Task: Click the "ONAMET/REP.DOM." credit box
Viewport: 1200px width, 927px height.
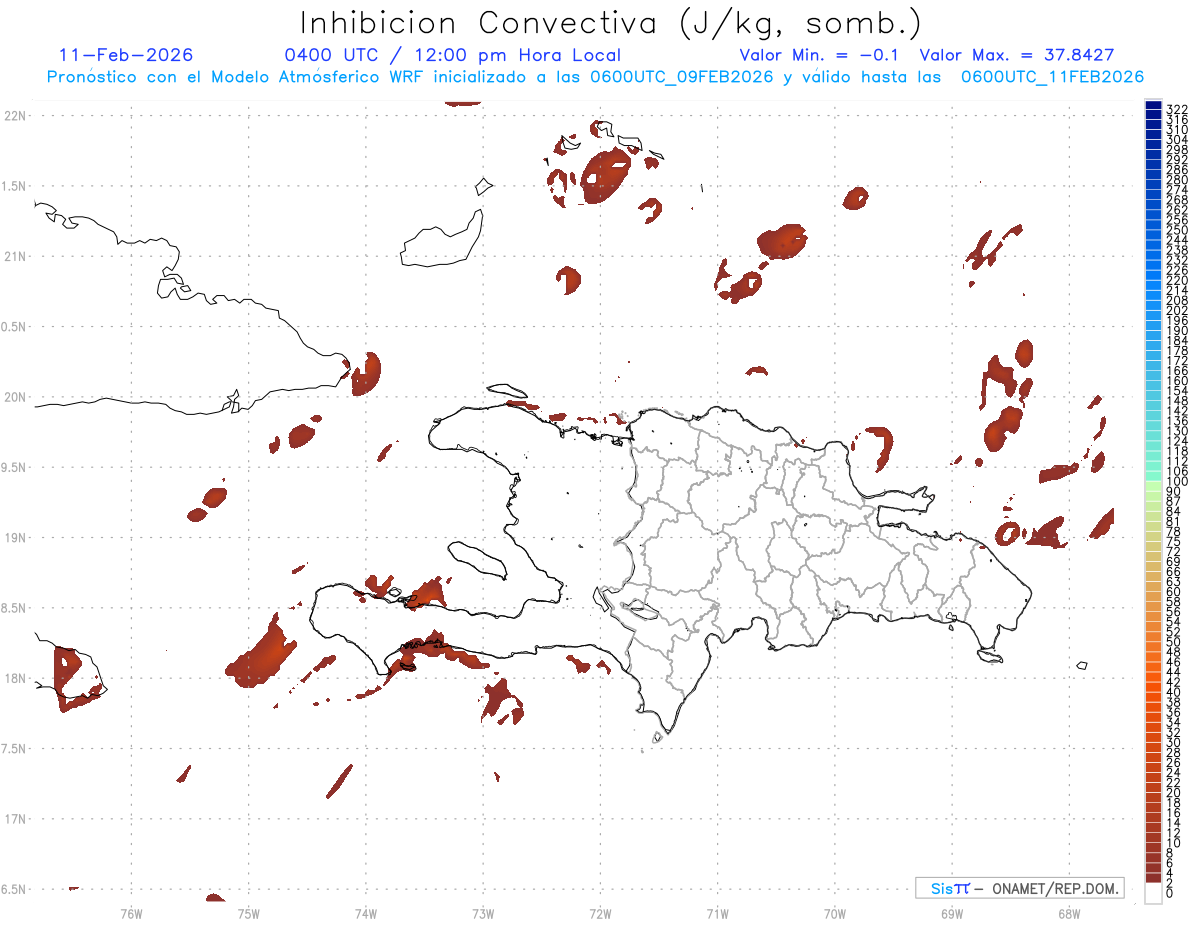Action: 1020,888
